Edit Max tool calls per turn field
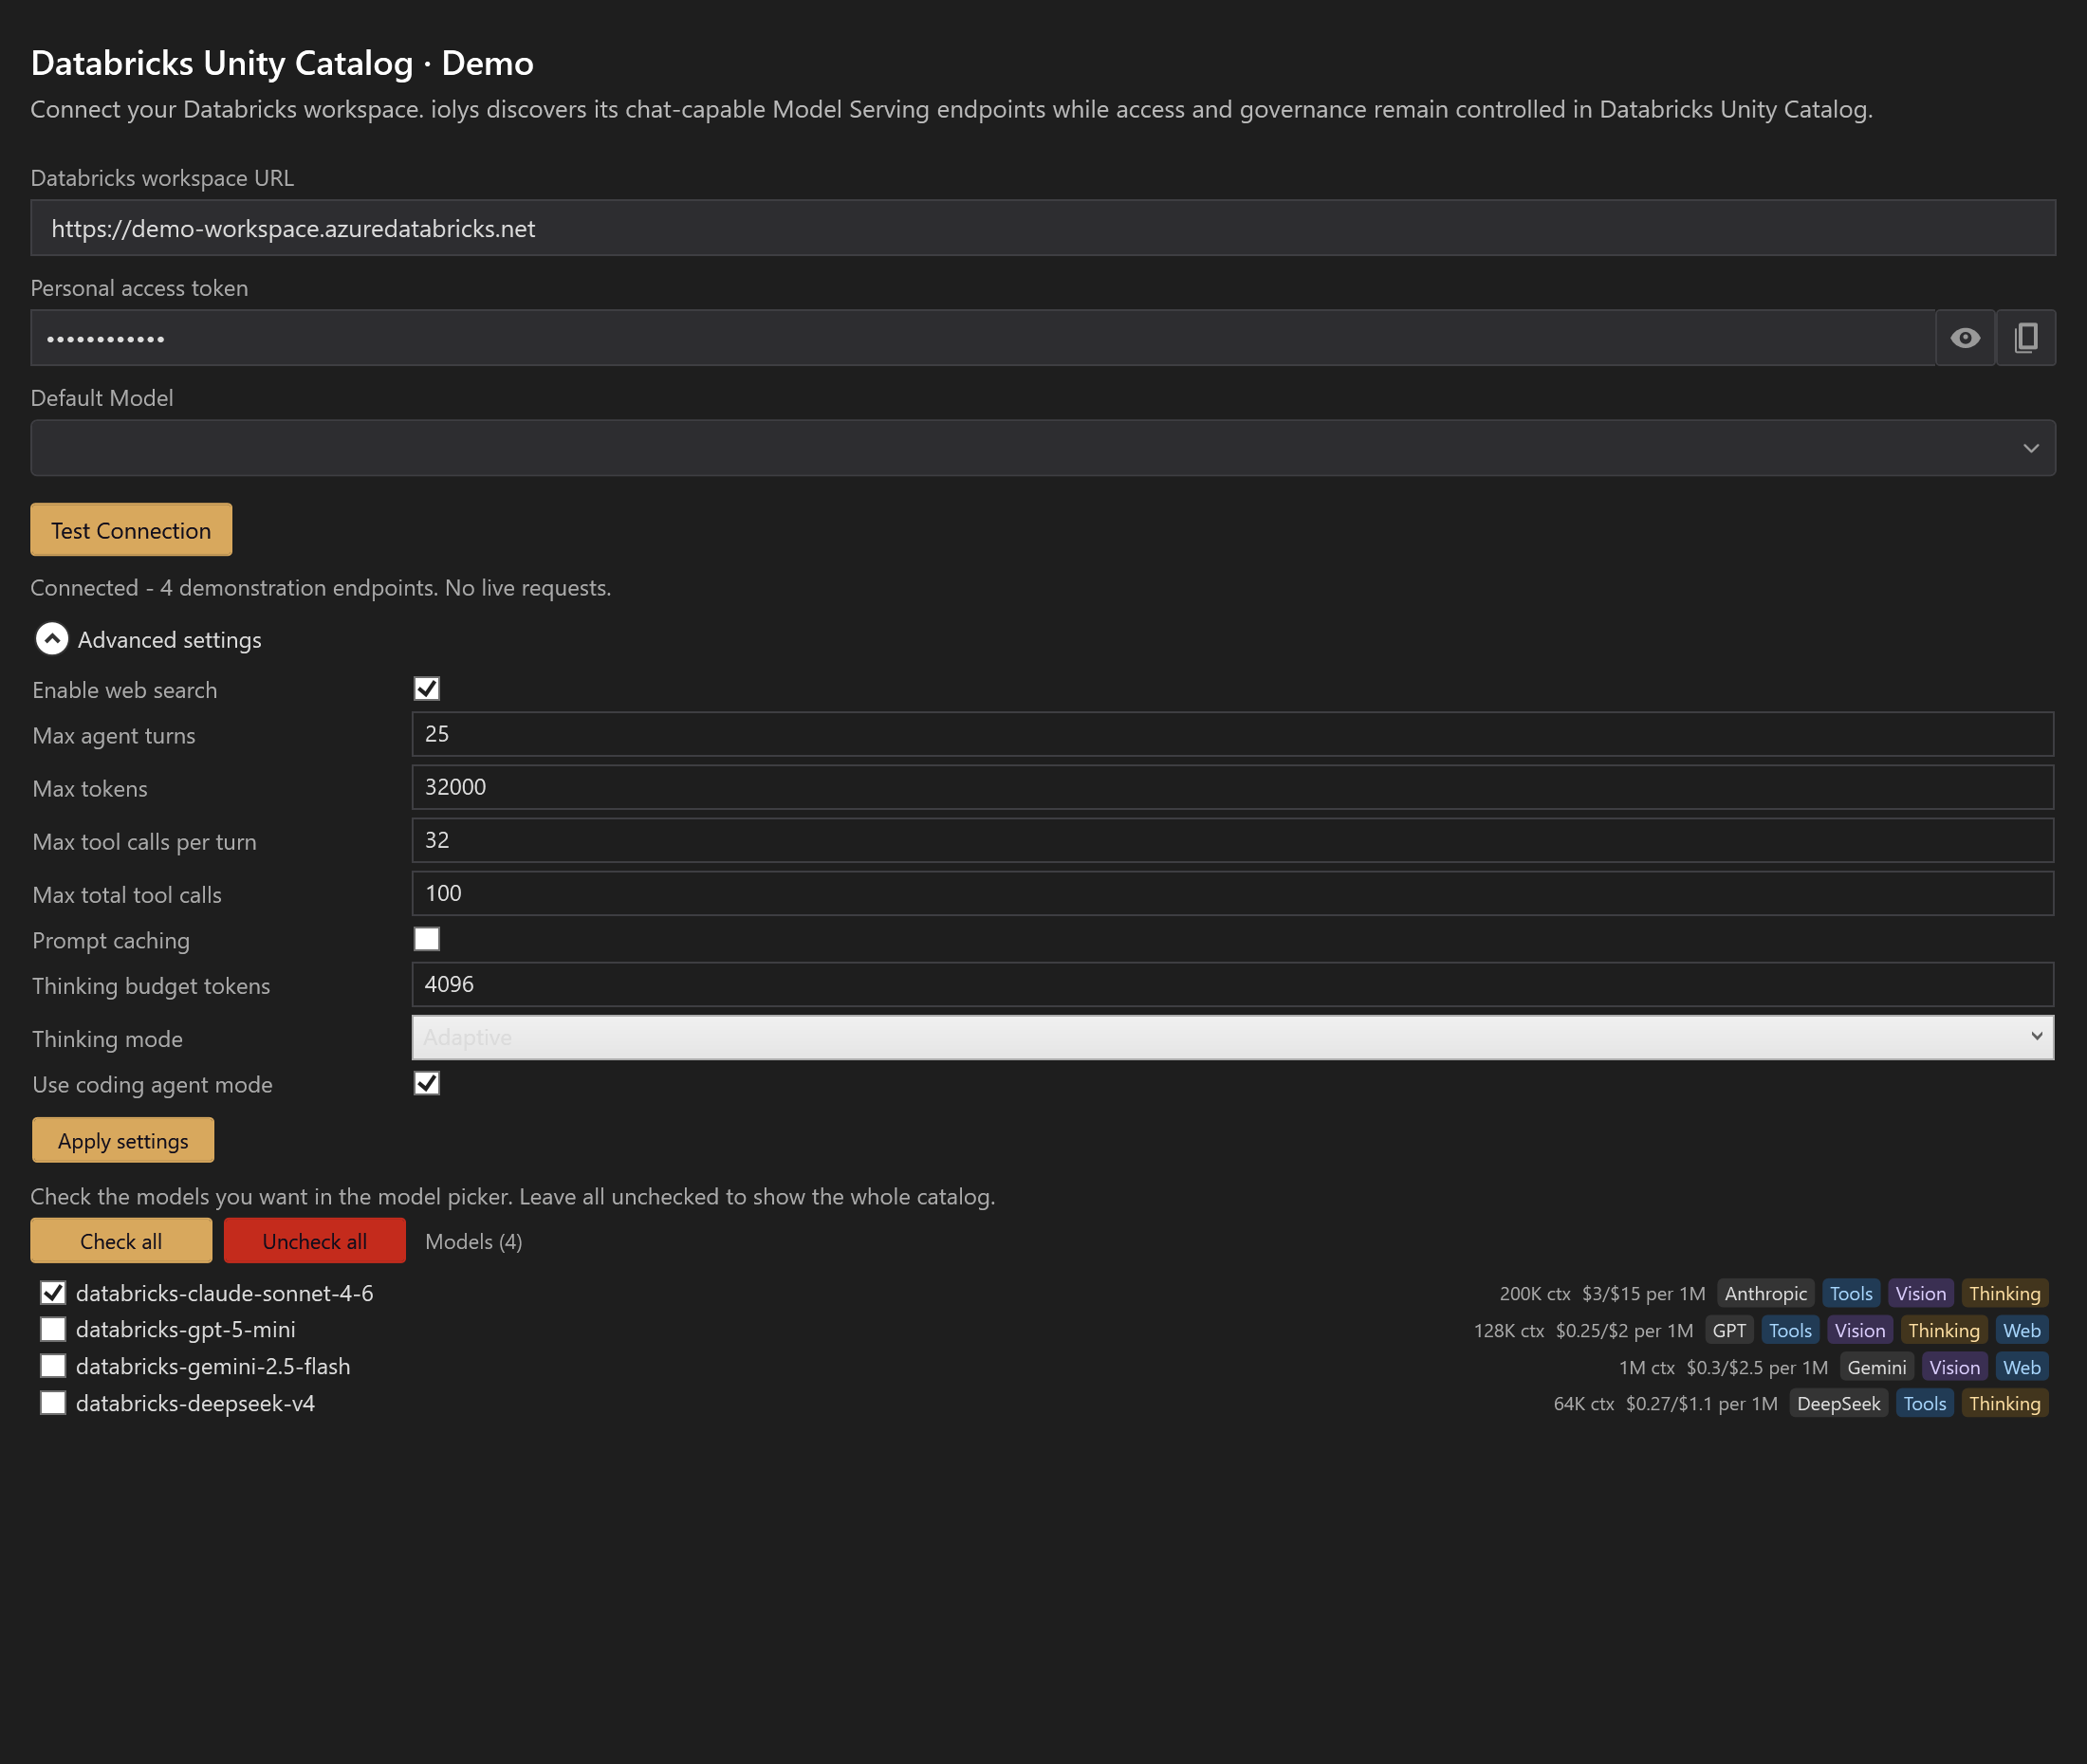Image resolution: width=2087 pixels, height=1764 pixels. 1232,840
